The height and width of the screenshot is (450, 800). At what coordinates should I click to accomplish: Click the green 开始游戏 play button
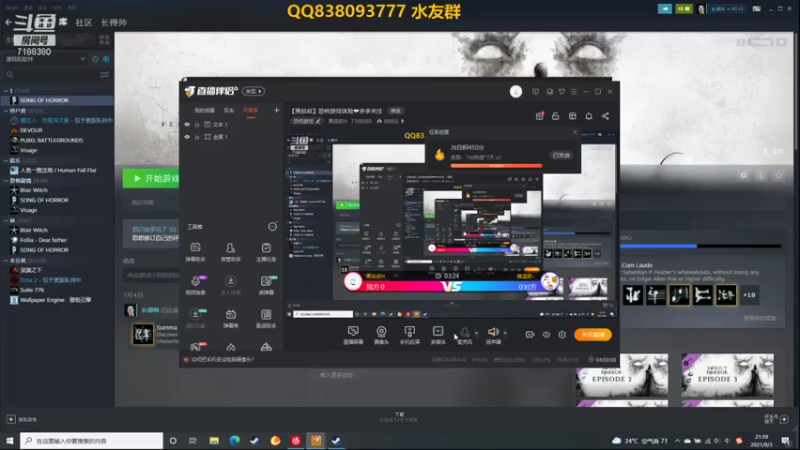pyautogui.click(x=152, y=179)
